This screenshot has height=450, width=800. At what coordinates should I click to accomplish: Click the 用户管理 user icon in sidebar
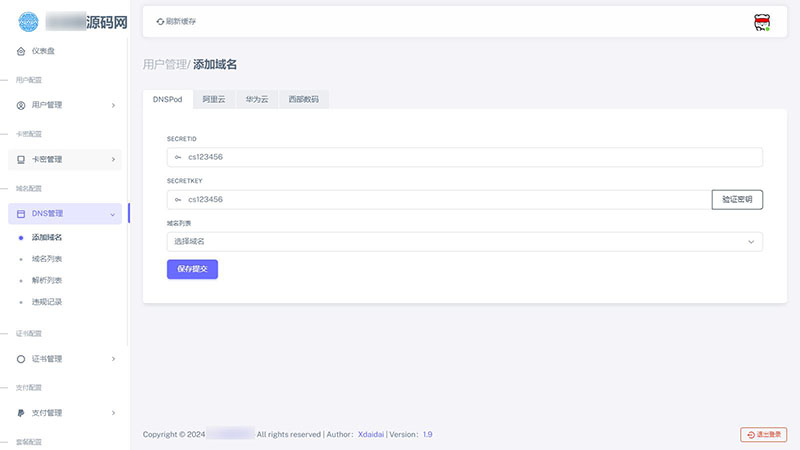pyautogui.click(x=21, y=105)
